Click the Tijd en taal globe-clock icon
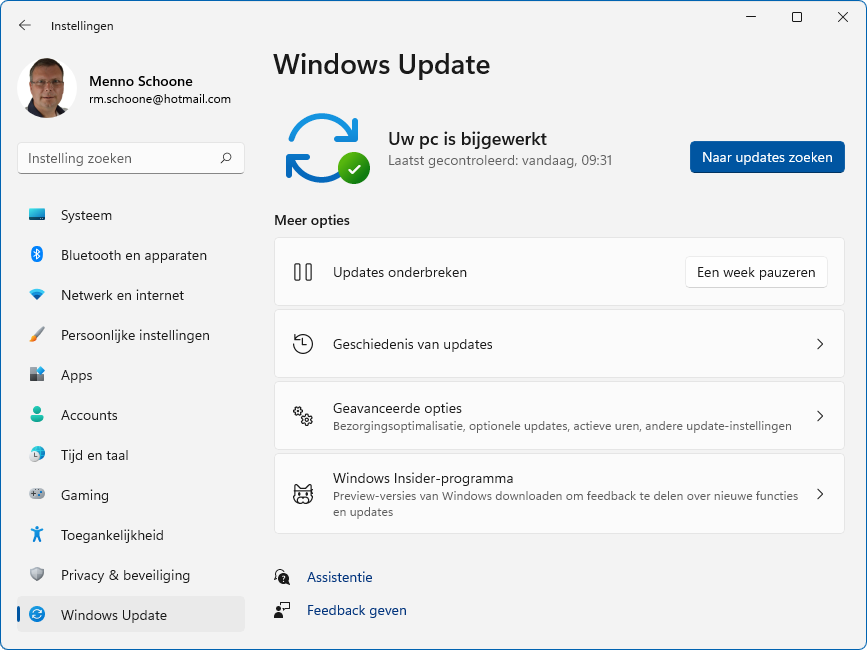Viewport: 867px width, 650px height. (x=37, y=454)
